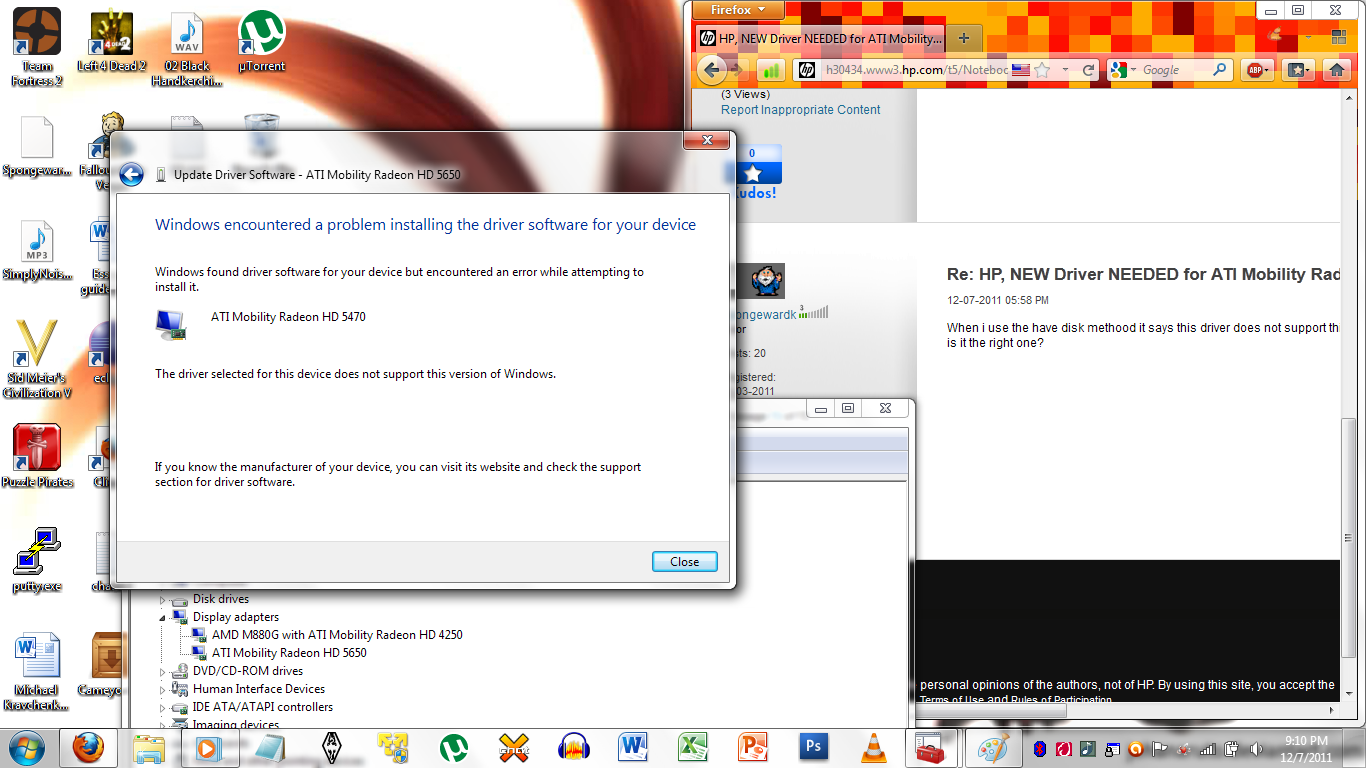Open the list all tabs dropdown arrow
Viewport: 1366px width, 768px height.
(1309, 38)
